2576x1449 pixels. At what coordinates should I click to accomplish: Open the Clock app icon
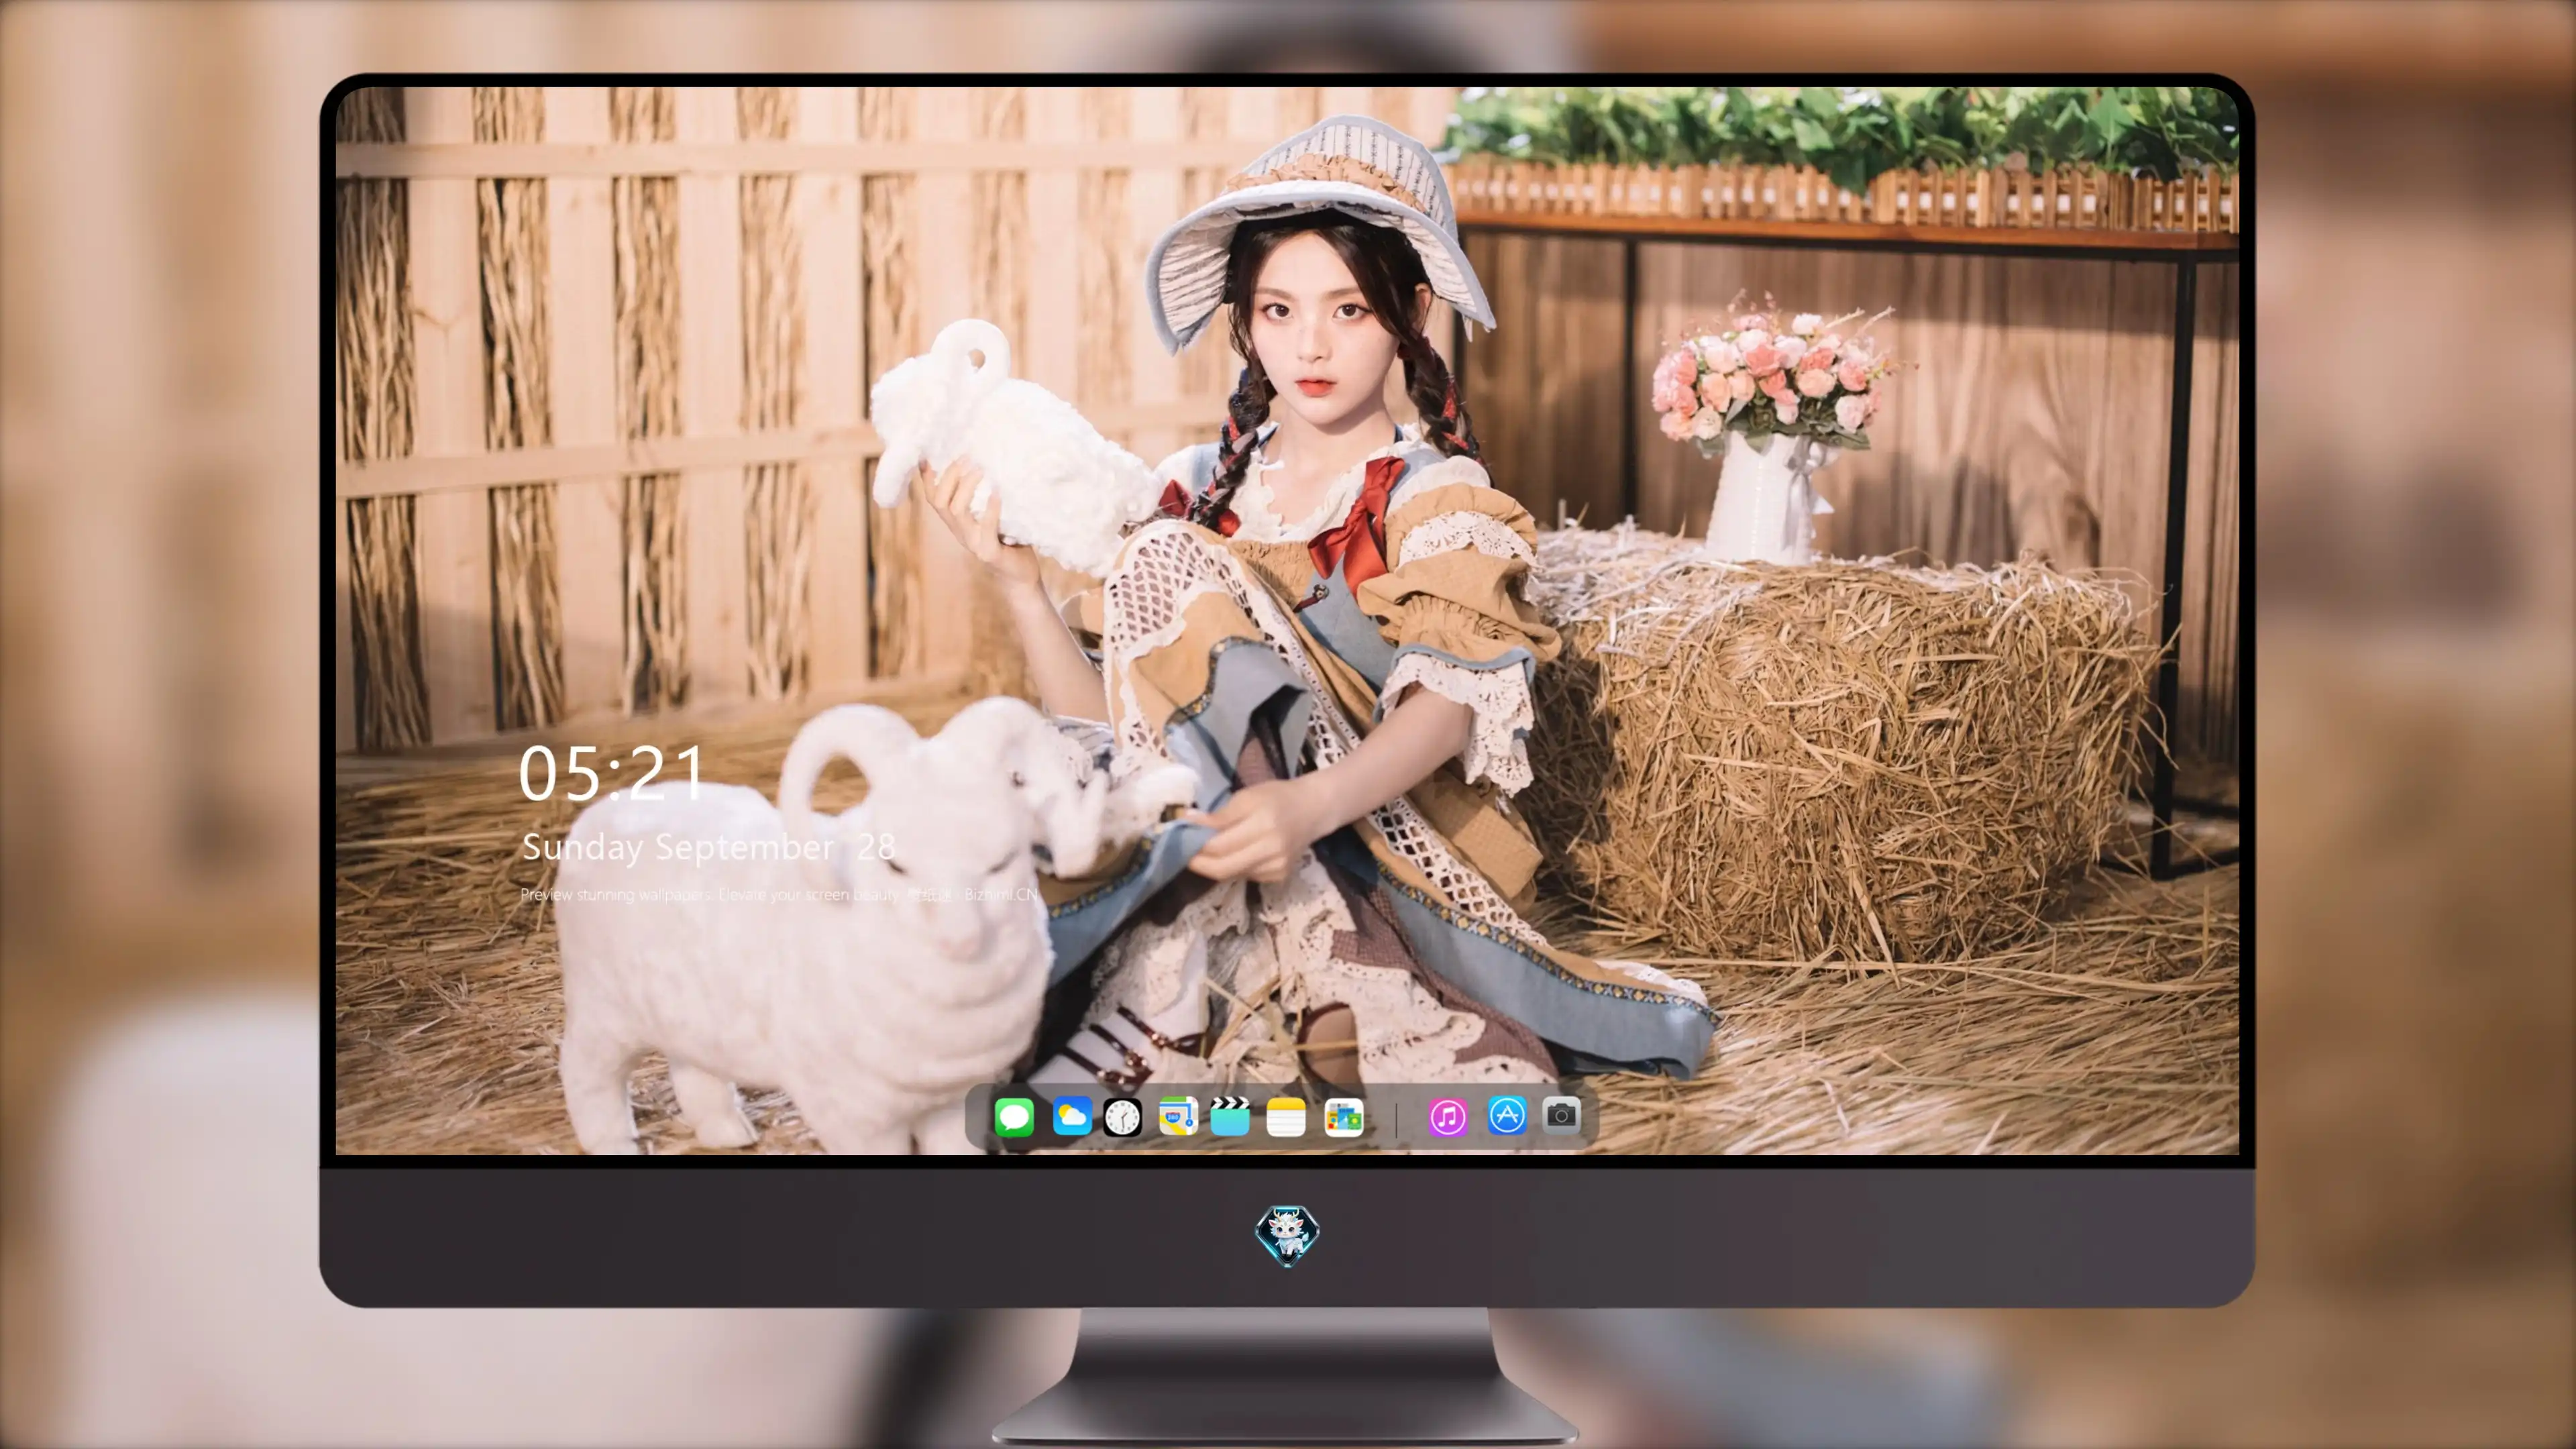click(x=1122, y=1117)
